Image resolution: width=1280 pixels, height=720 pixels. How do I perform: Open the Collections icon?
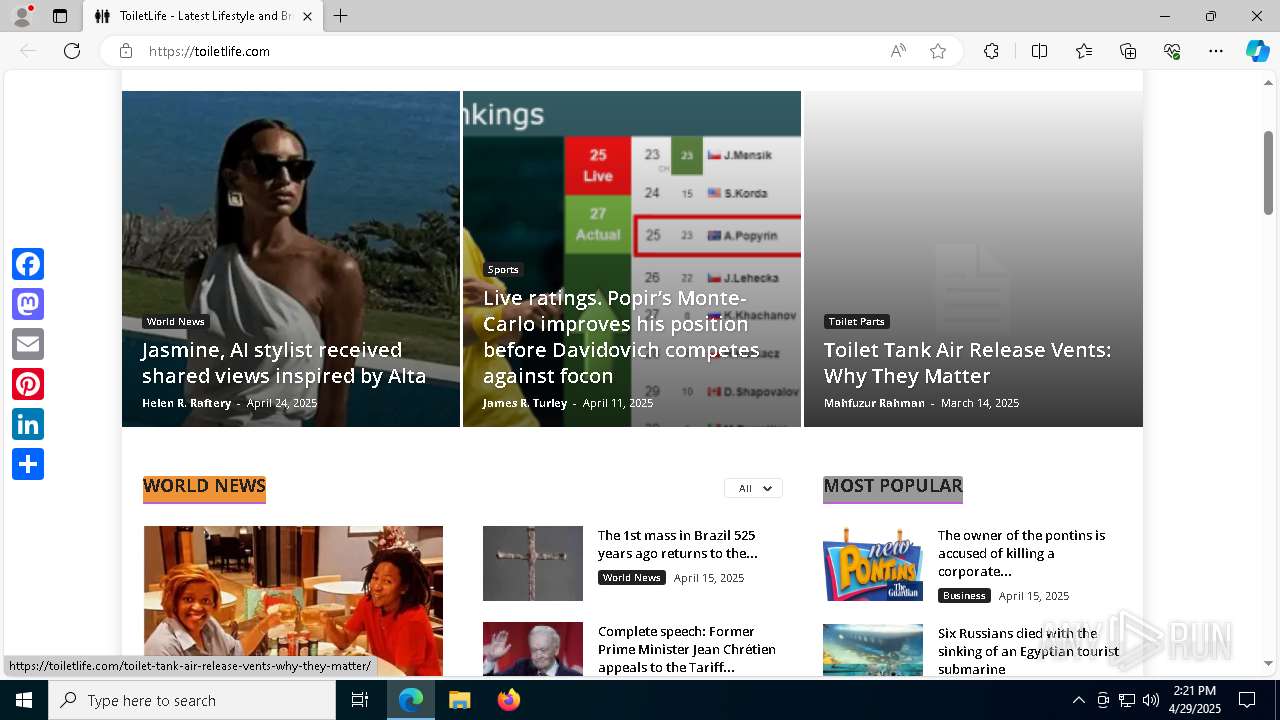click(x=1128, y=51)
